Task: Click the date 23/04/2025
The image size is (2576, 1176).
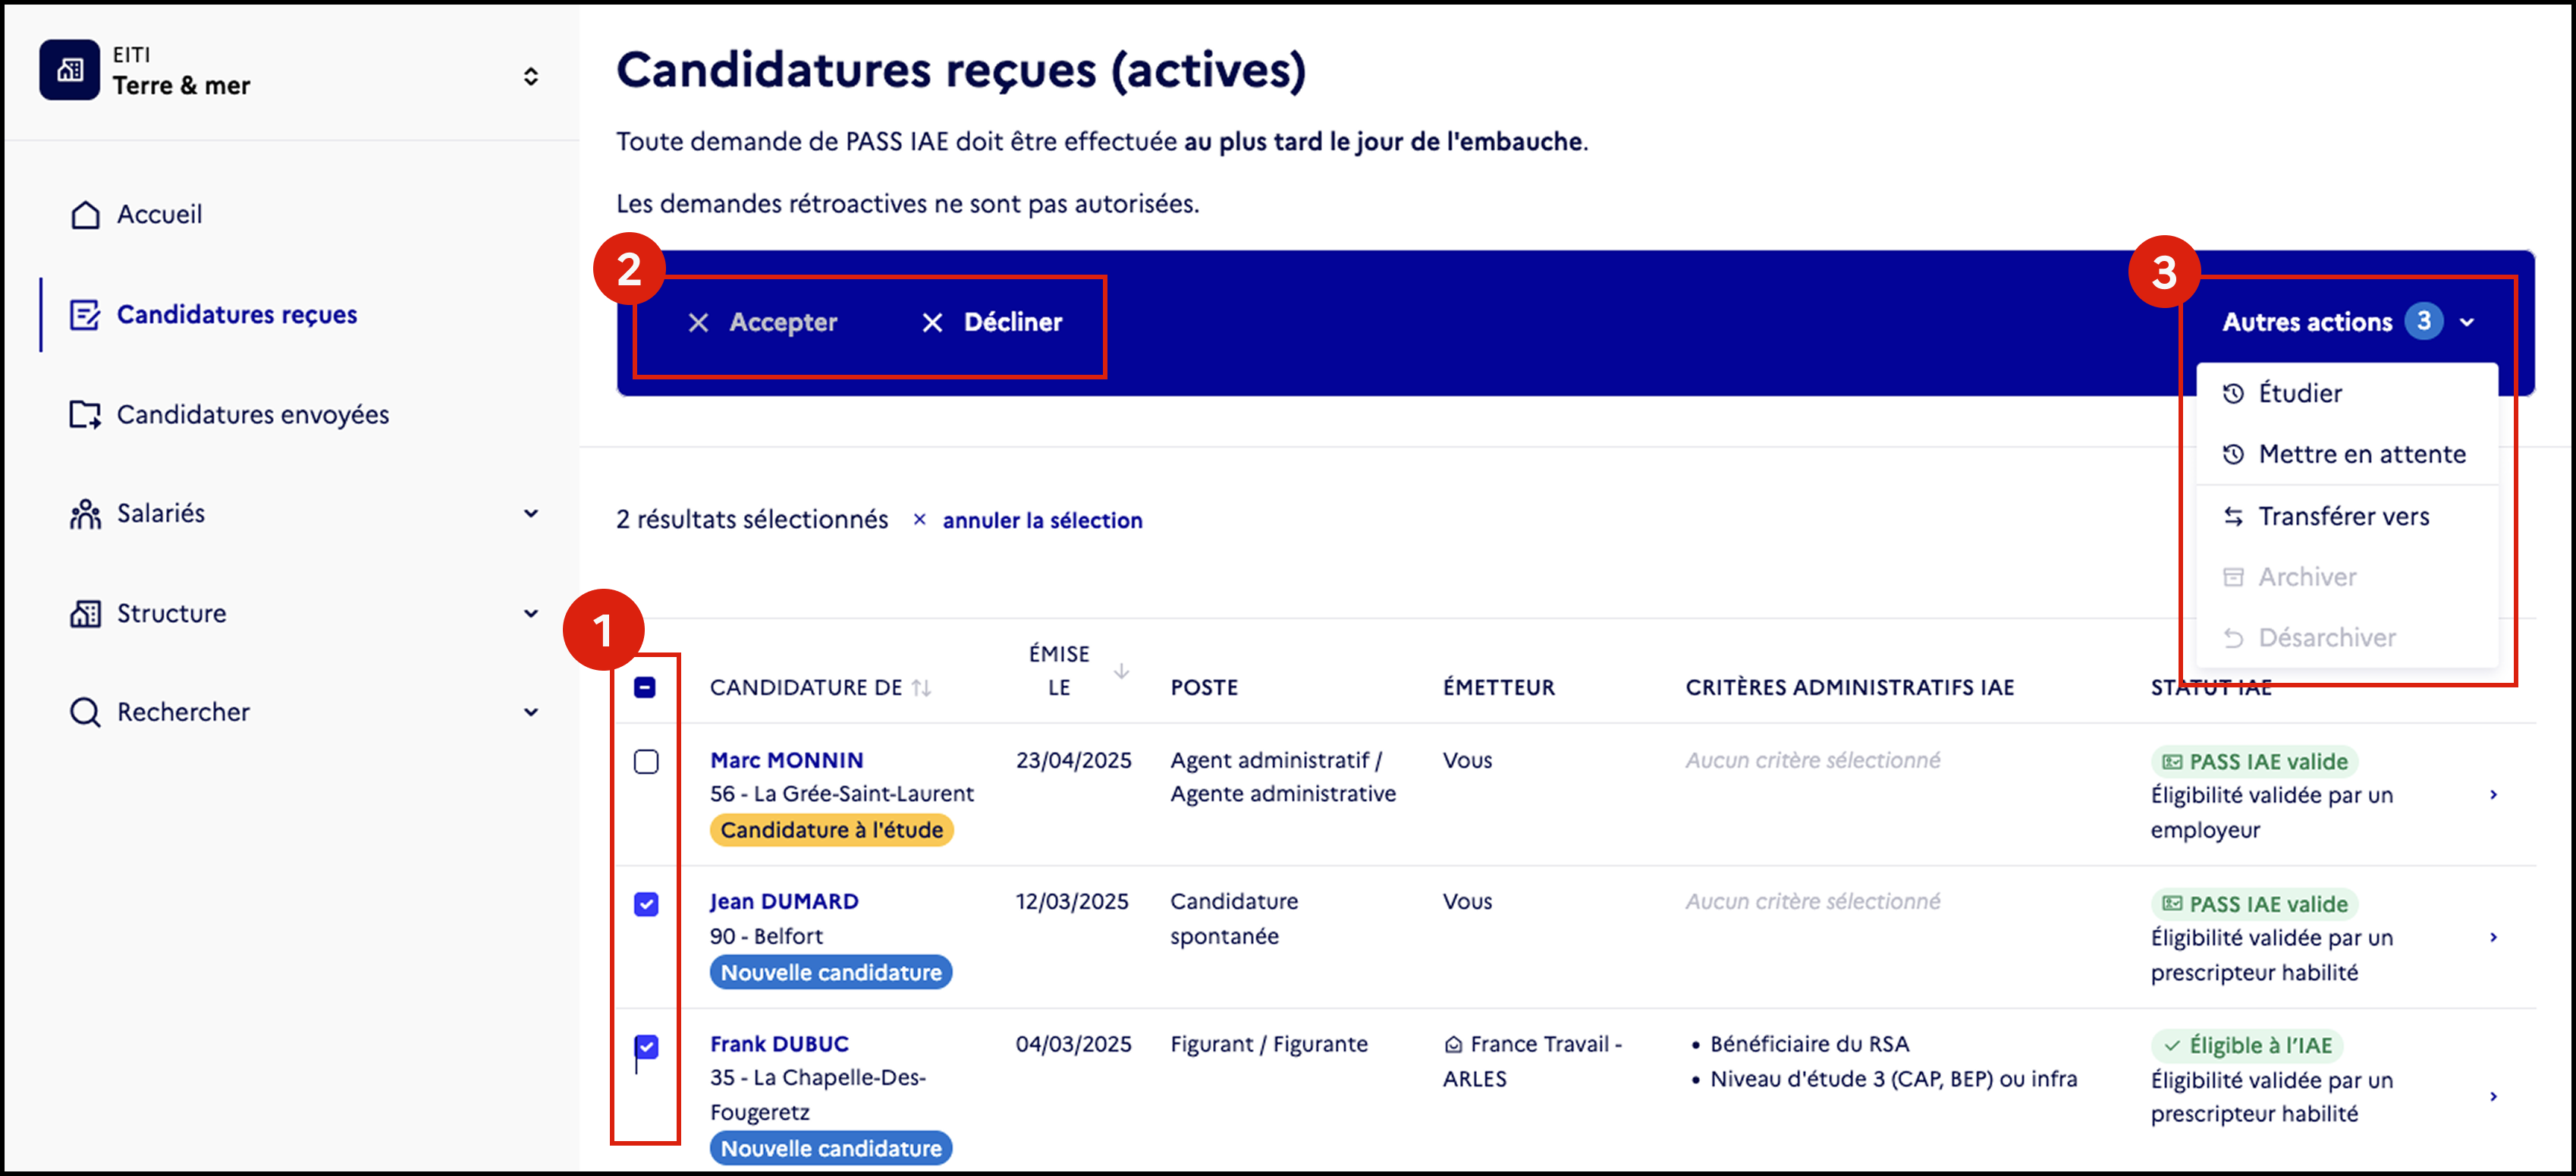Action: pos(1073,760)
